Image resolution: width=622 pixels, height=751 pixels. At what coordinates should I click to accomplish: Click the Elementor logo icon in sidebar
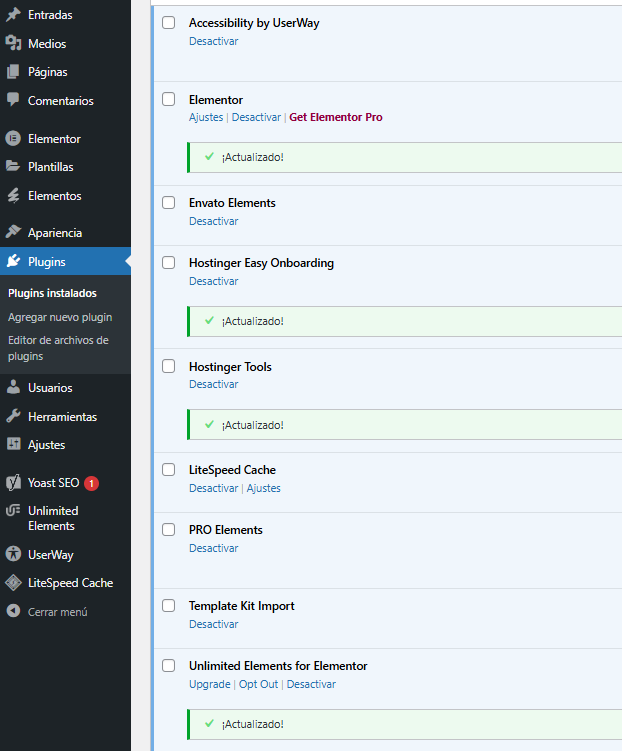click(x=13, y=138)
